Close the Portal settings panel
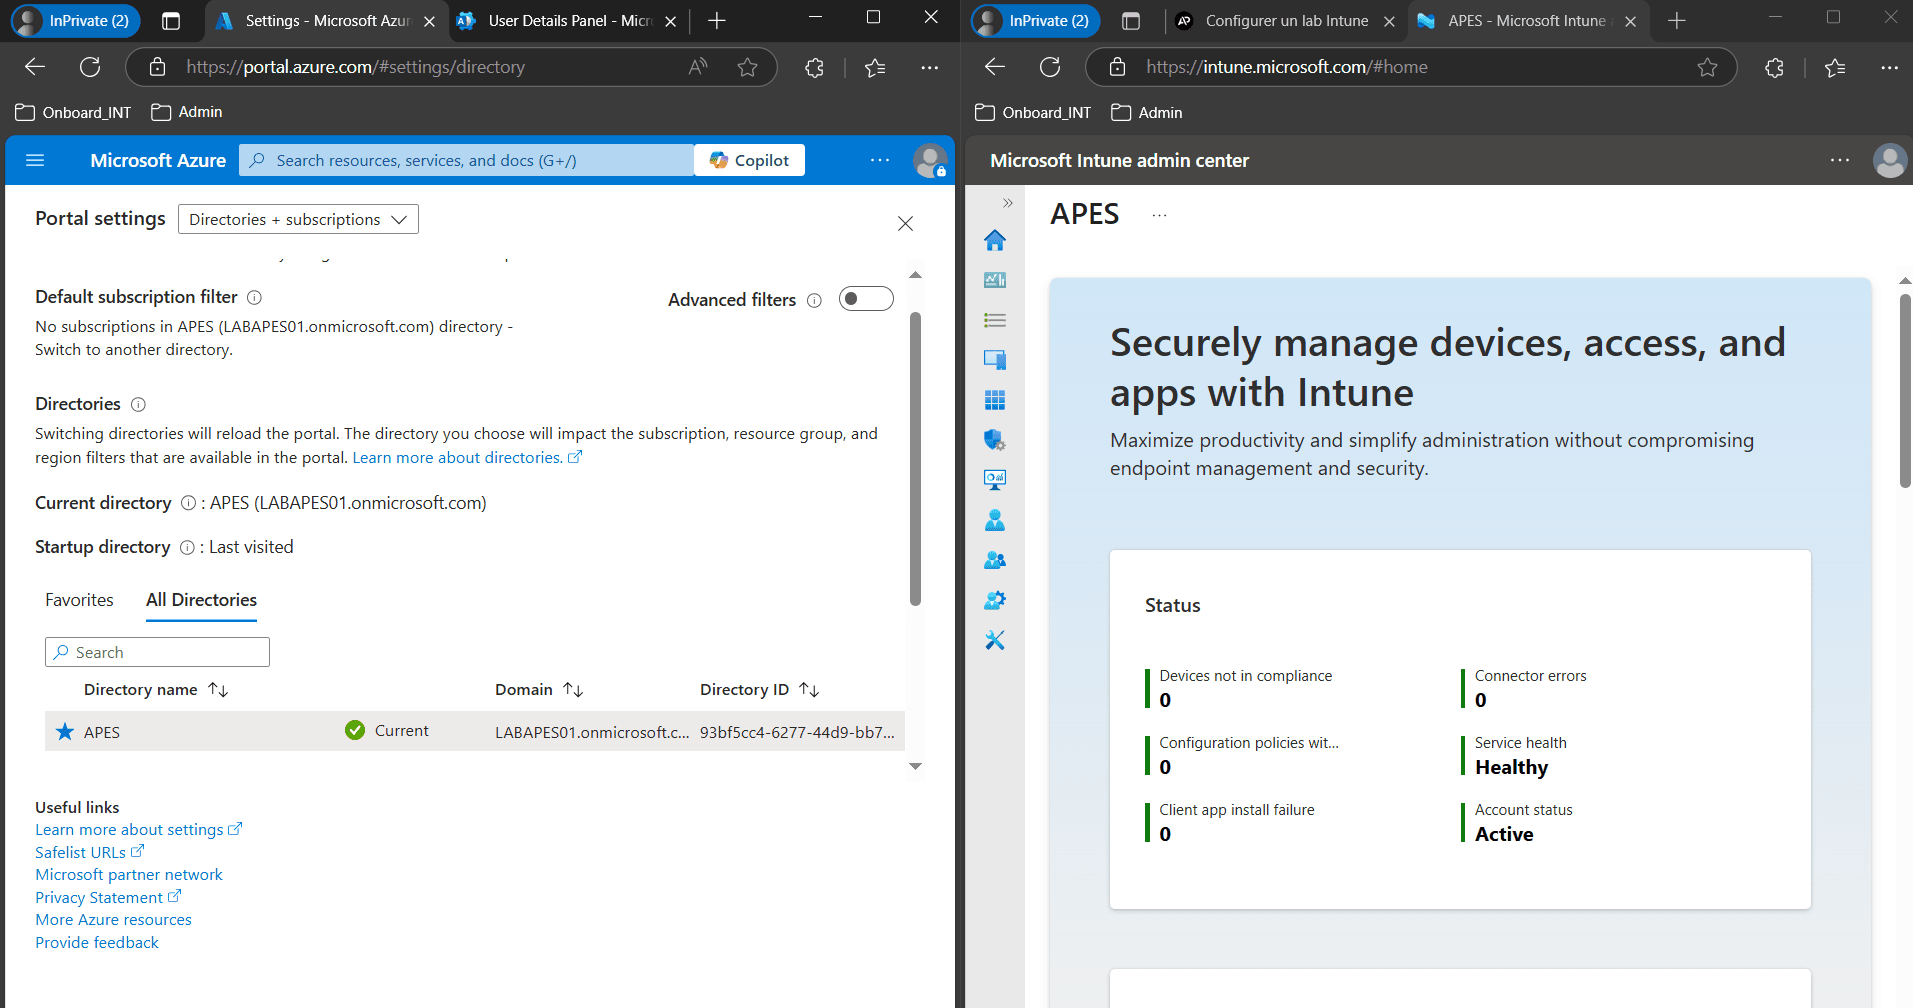This screenshot has height=1008, width=1913. [905, 223]
